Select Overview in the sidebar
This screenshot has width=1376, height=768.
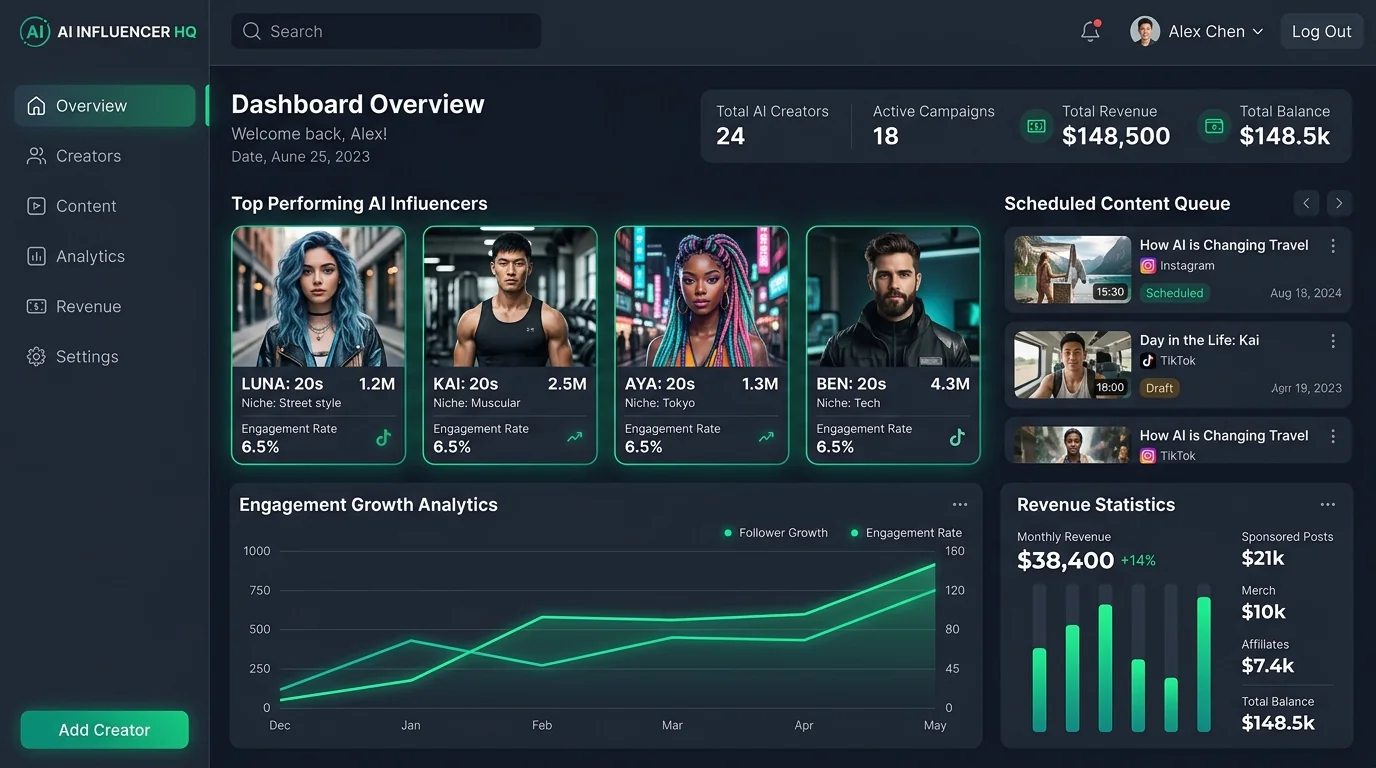pyautogui.click(x=105, y=106)
